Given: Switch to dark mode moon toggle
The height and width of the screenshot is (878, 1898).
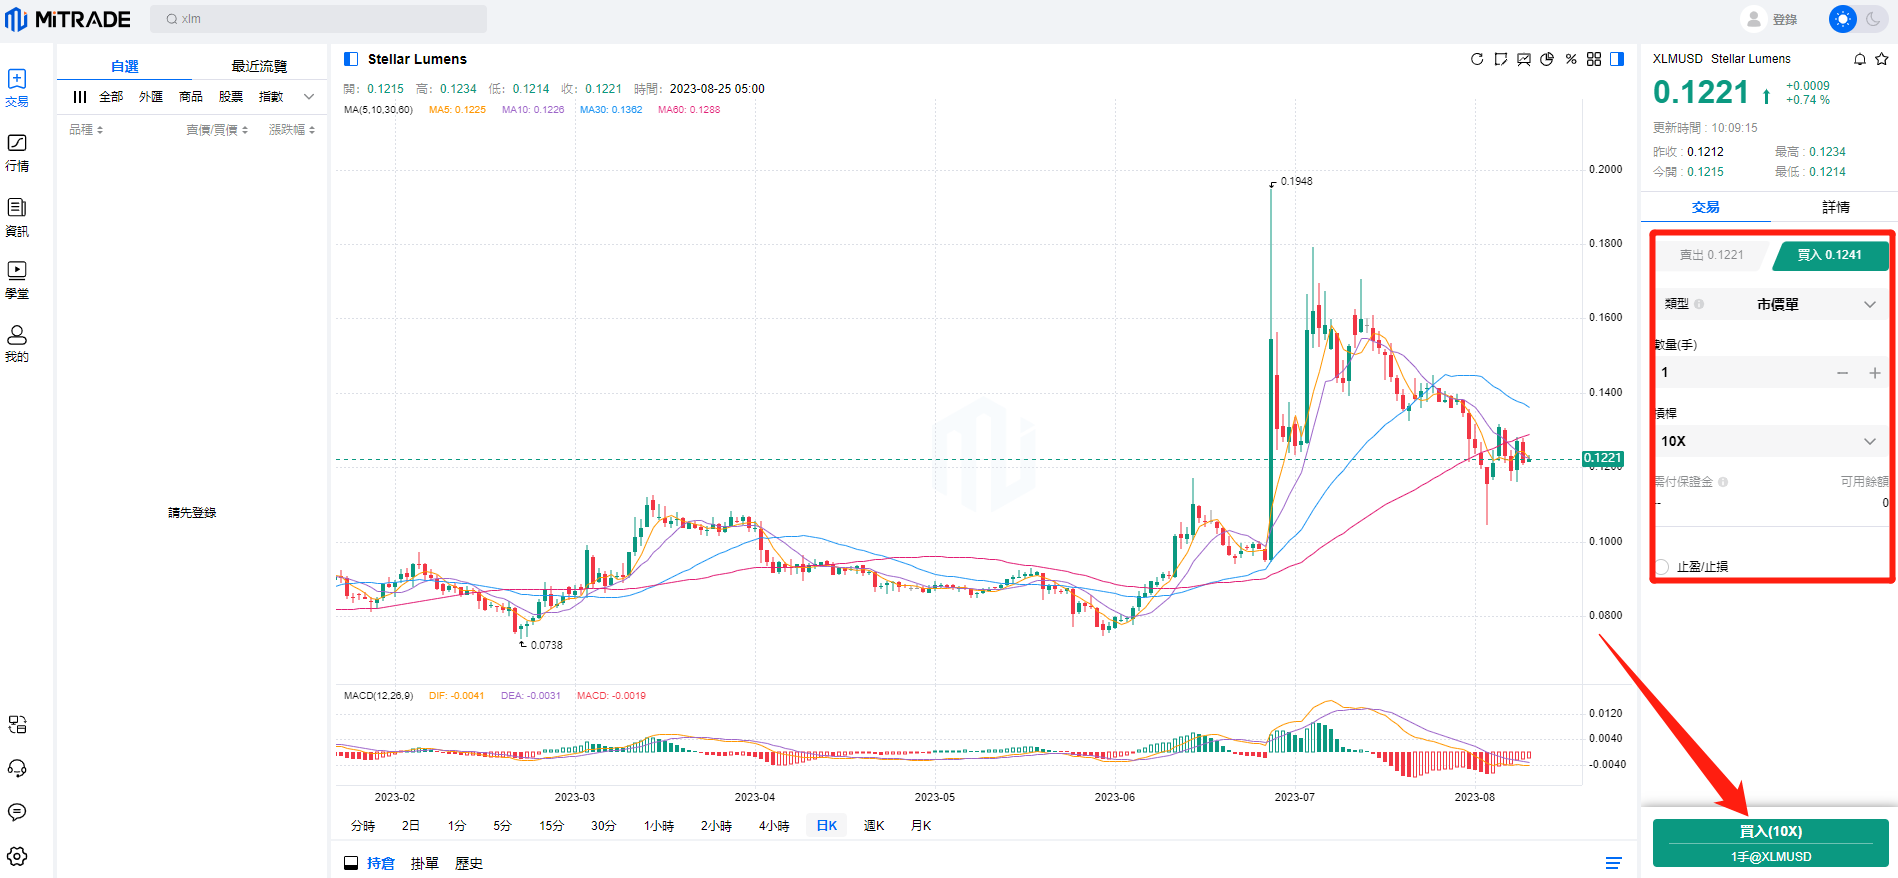Looking at the screenshot, I should [1873, 19].
